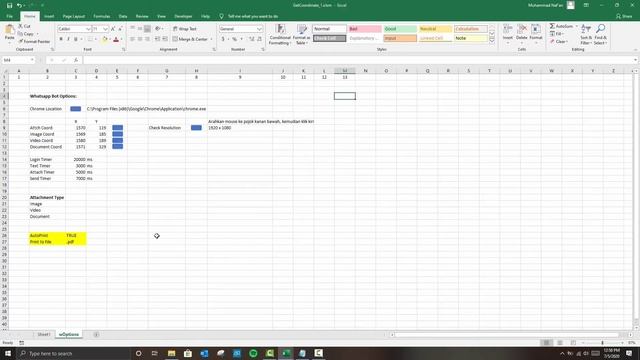Viewport: 640px width, 360px height.
Task: Switch to the Data tab
Action: click(123, 16)
